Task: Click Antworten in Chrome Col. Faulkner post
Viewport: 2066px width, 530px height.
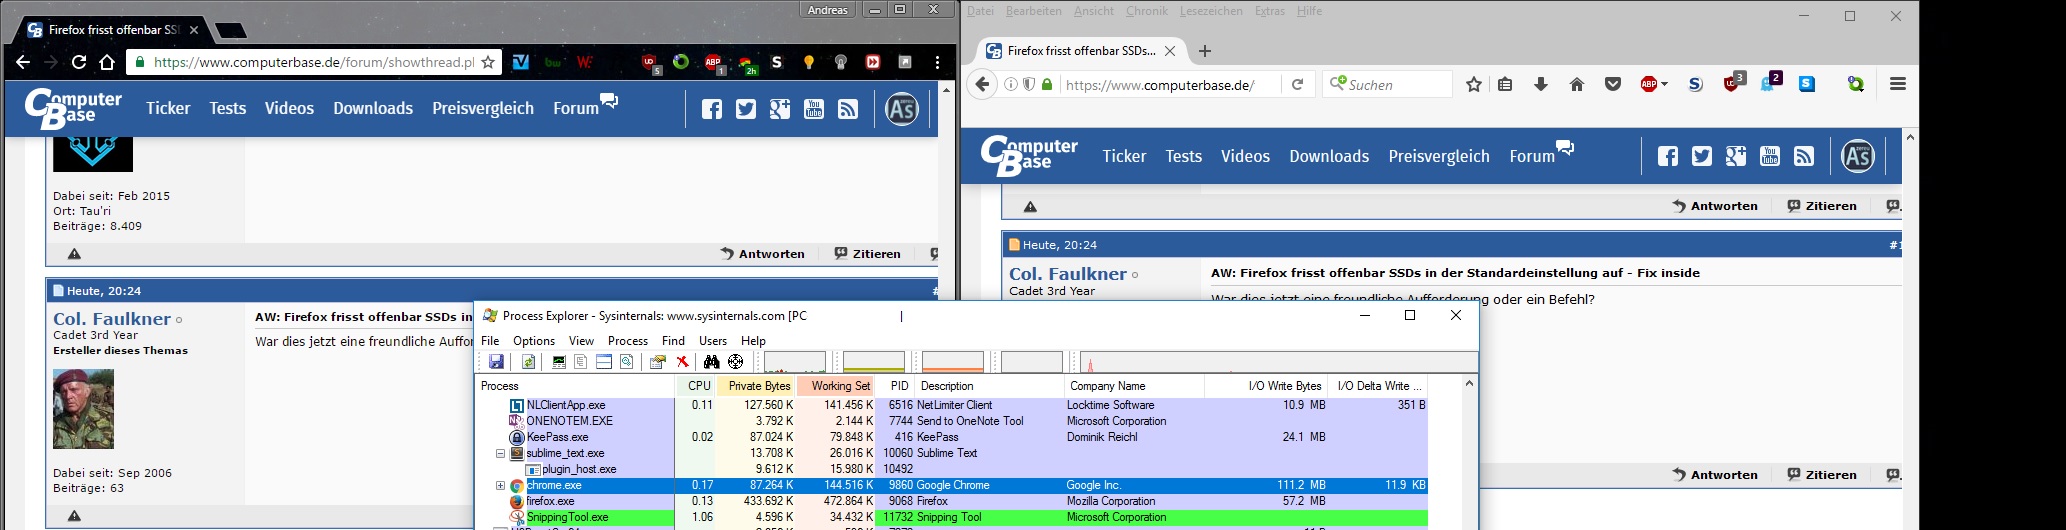Action: click(762, 254)
